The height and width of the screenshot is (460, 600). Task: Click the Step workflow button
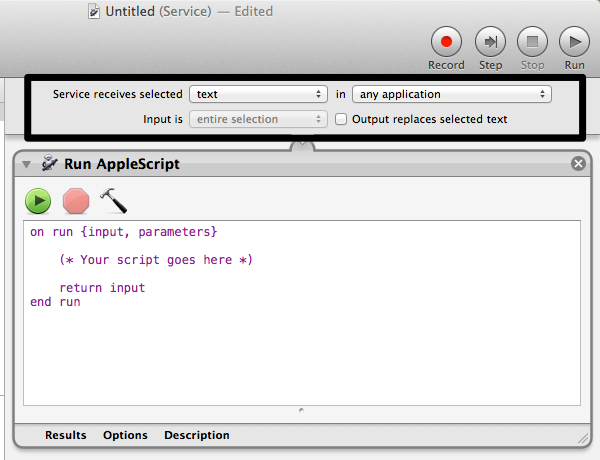(490, 42)
